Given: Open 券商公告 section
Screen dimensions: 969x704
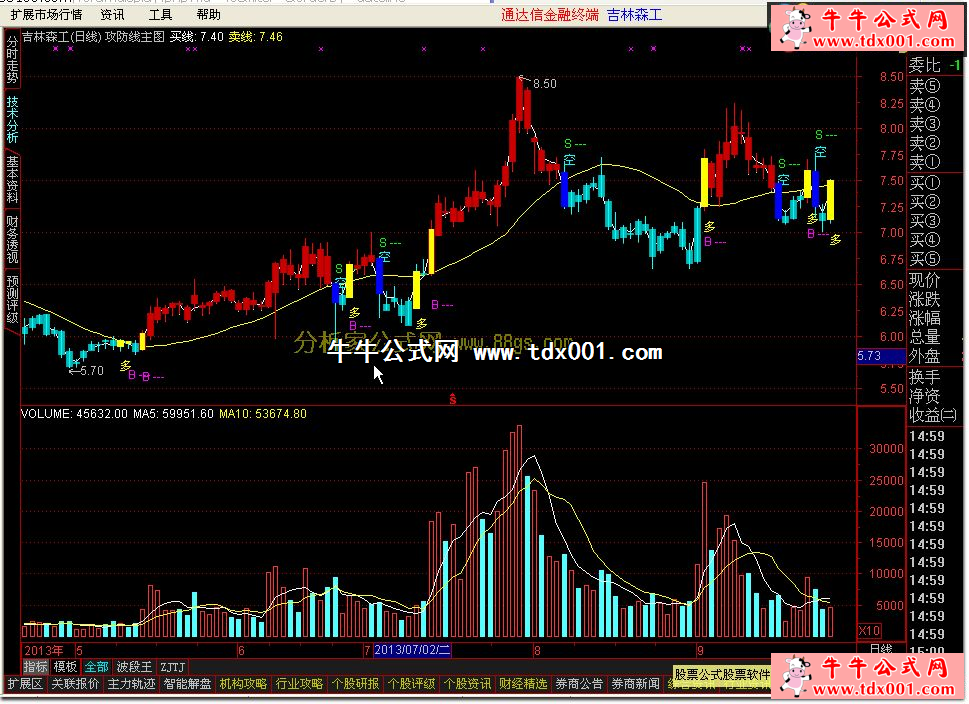Looking at the screenshot, I should click(x=579, y=684).
